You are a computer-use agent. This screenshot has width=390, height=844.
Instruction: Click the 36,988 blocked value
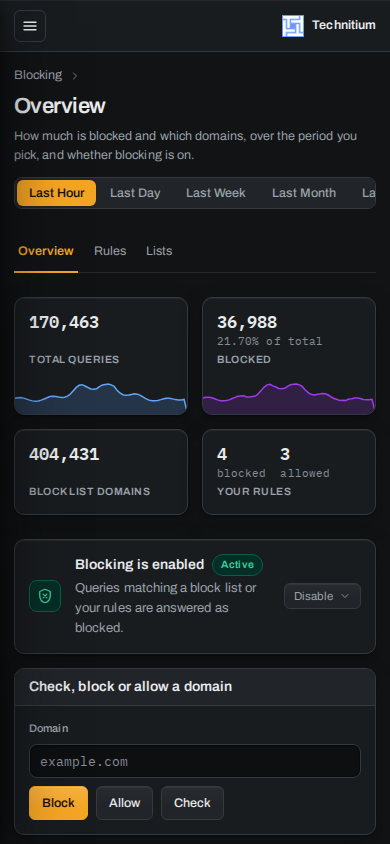coord(247,322)
